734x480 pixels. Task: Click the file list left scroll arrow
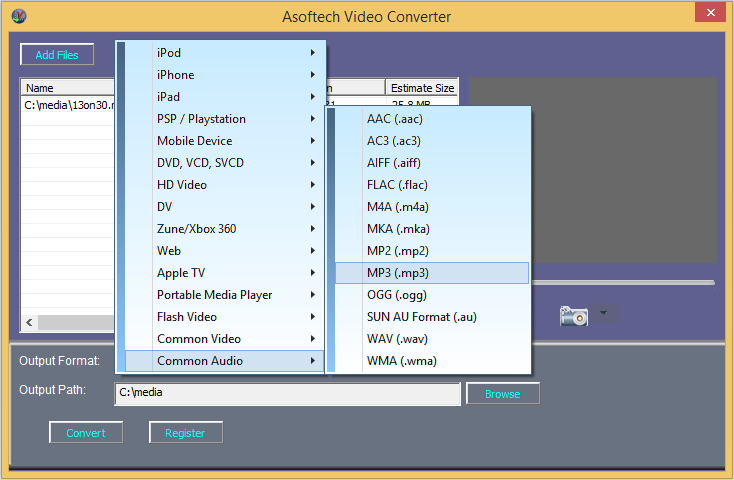pos(29,322)
